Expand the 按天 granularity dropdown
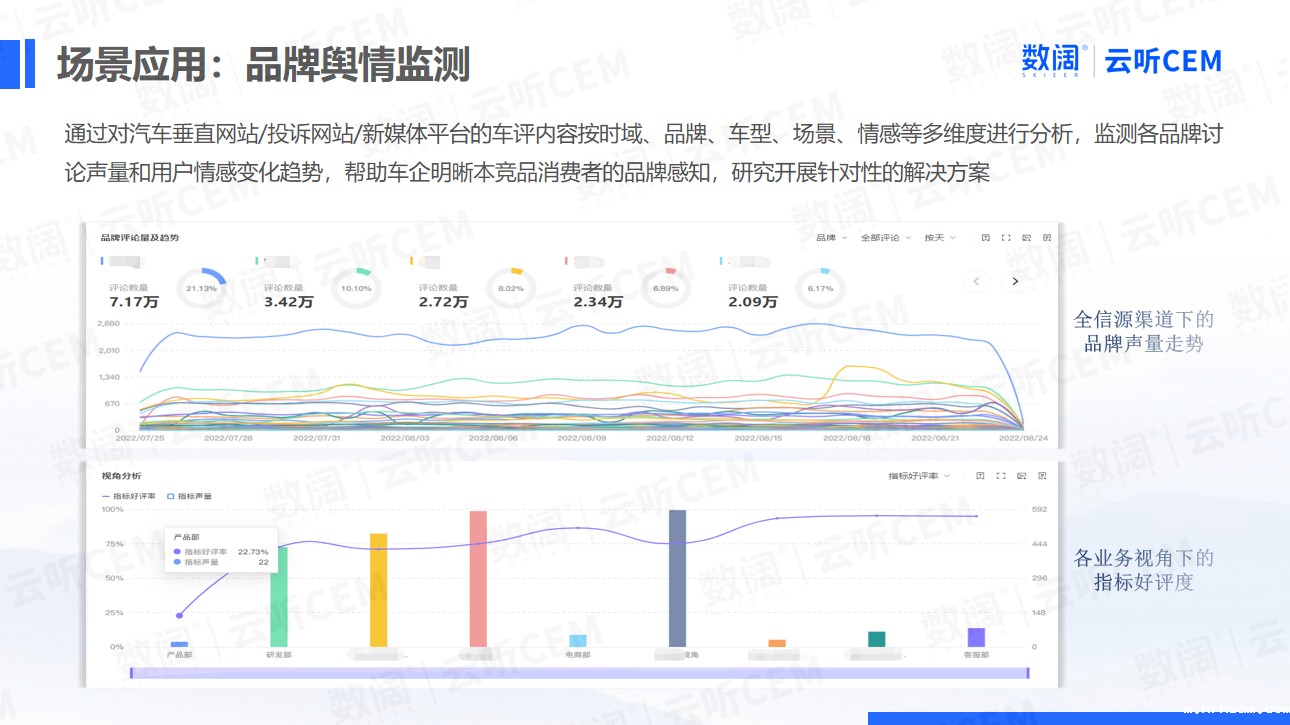Image resolution: width=1290 pixels, height=725 pixels. click(939, 238)
